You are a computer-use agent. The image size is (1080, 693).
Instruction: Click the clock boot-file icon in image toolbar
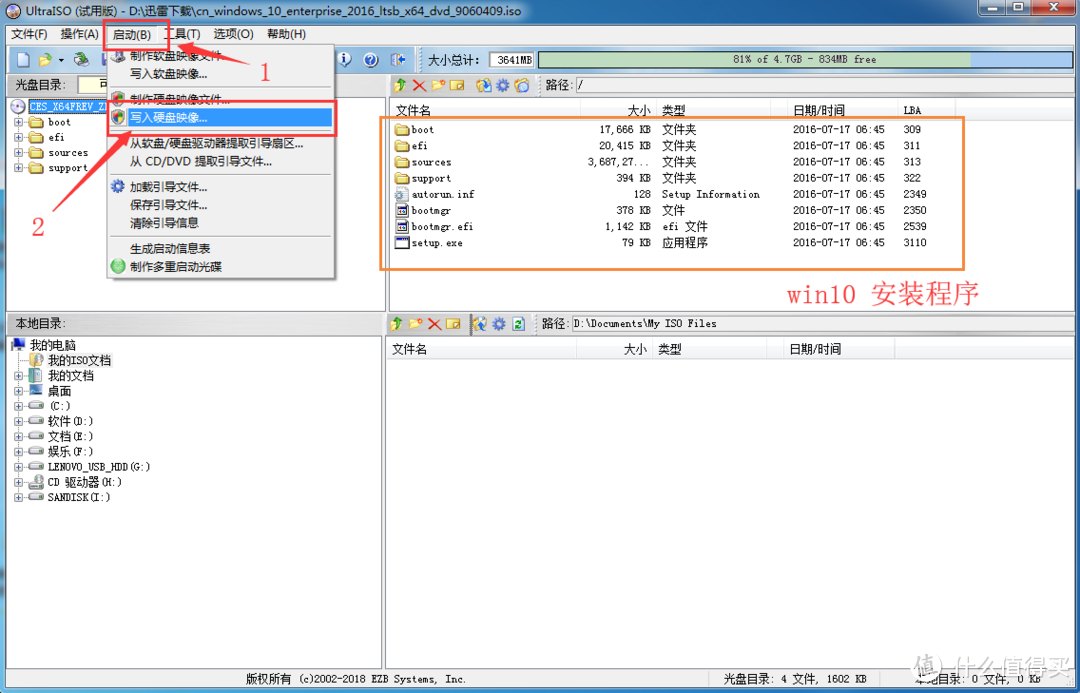(522, 85)
